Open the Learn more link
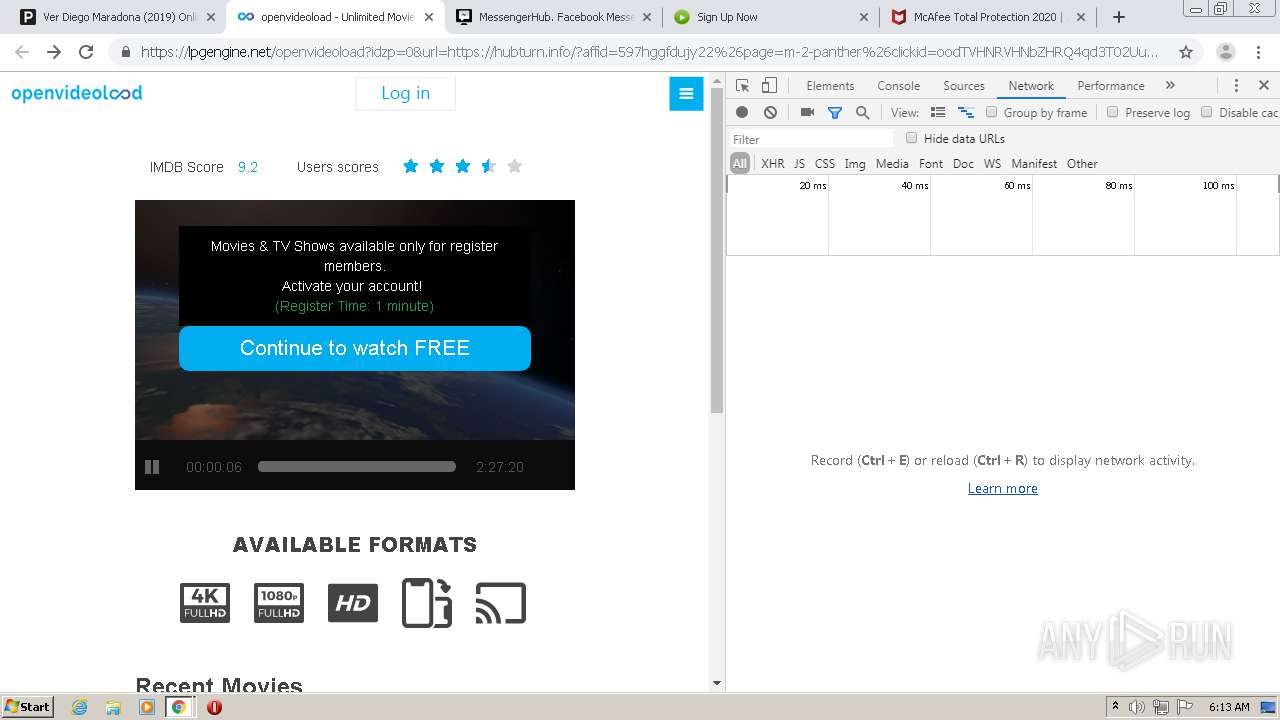This screenshot has width=1280, height=720. (1003, 488)
